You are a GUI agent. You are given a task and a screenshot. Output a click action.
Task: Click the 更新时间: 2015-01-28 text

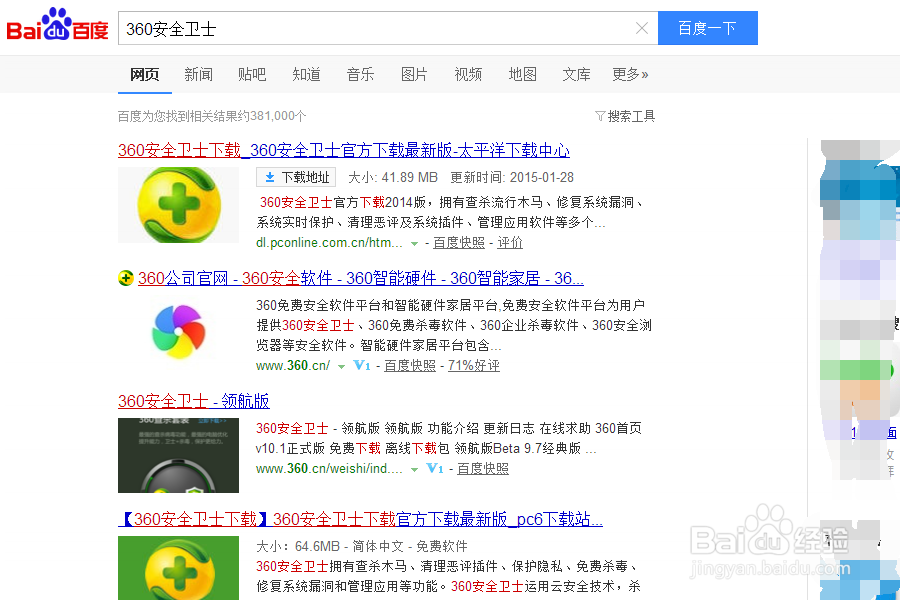(x=512, y=177)
